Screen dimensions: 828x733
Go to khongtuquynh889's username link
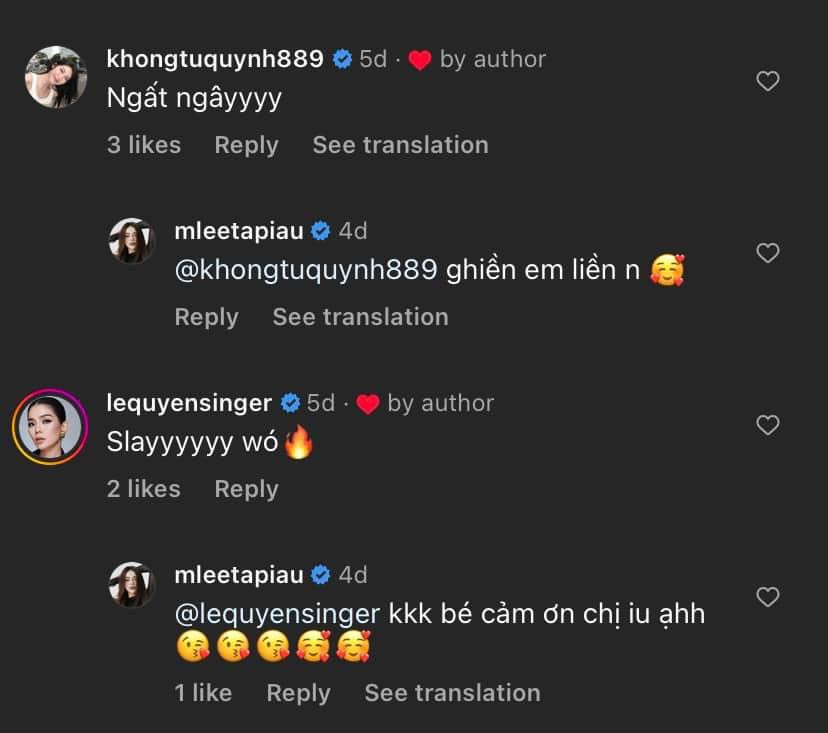(x=214, y=59)
